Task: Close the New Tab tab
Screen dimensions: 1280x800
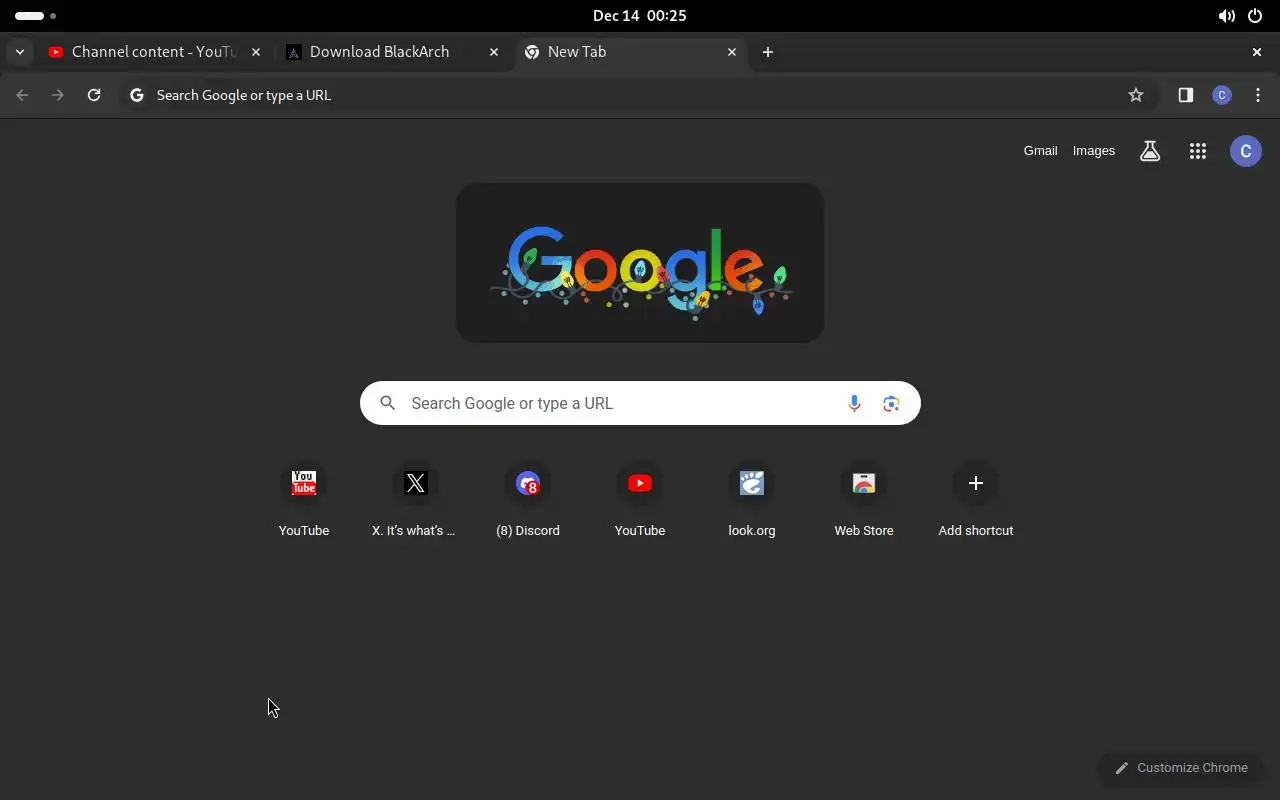Action: (x=732, y=52)
